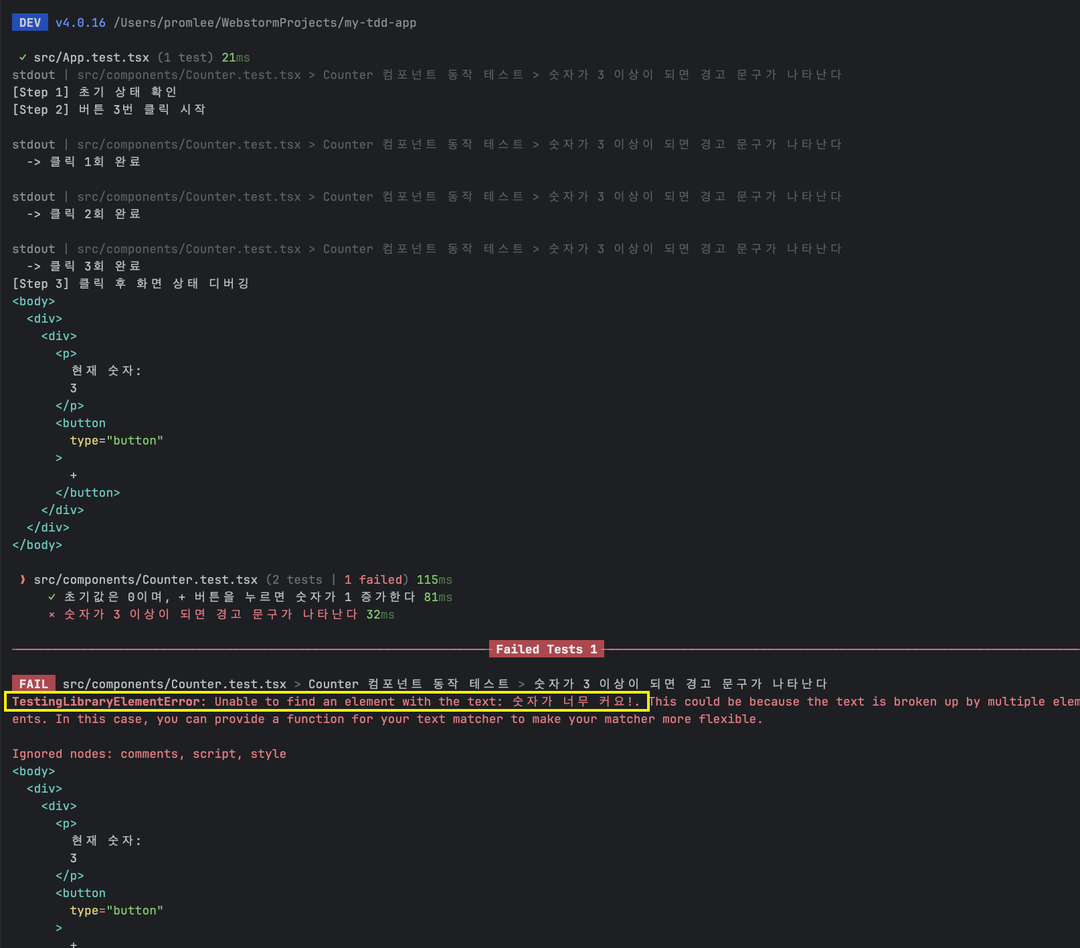Click the Ignored nodes: comments, script, style line
This screenshot has width=1080, height=948.
click(149, 754)
